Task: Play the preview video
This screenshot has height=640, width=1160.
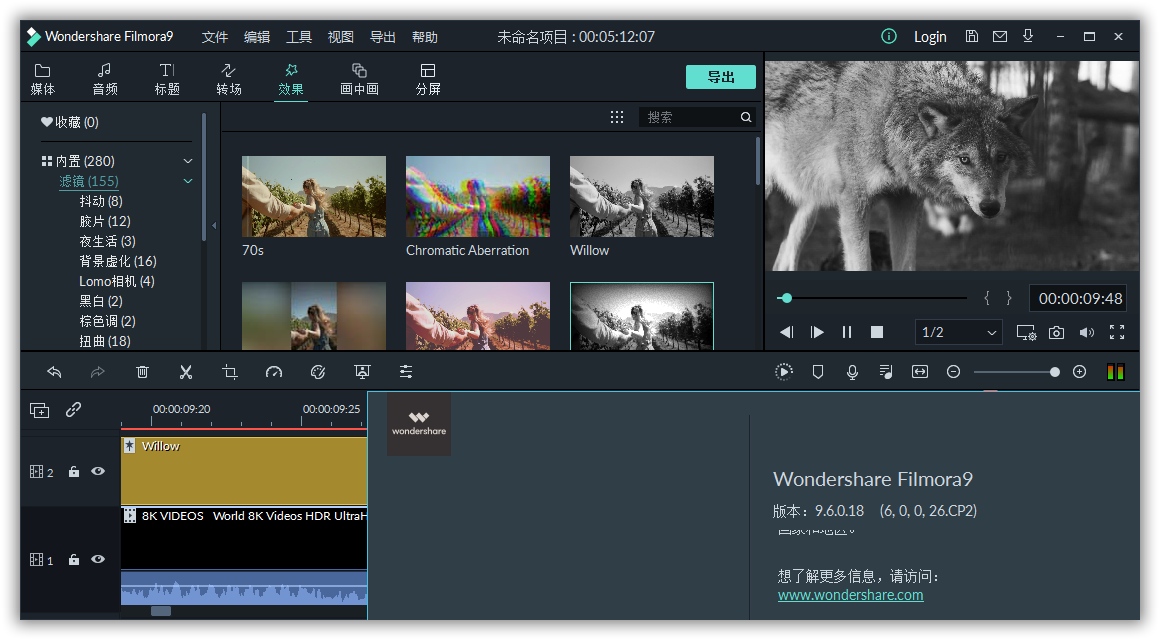Action: pyautogui.click(x=817, y=332)
